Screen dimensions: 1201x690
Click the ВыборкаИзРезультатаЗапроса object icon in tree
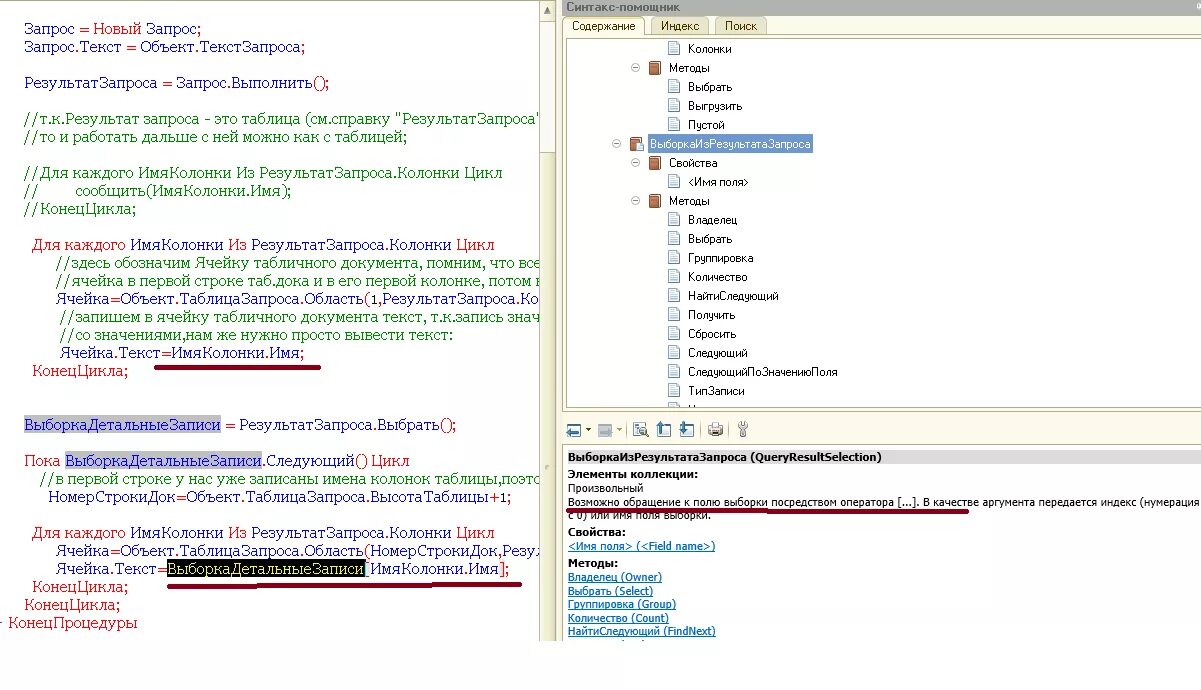point(636,144)
